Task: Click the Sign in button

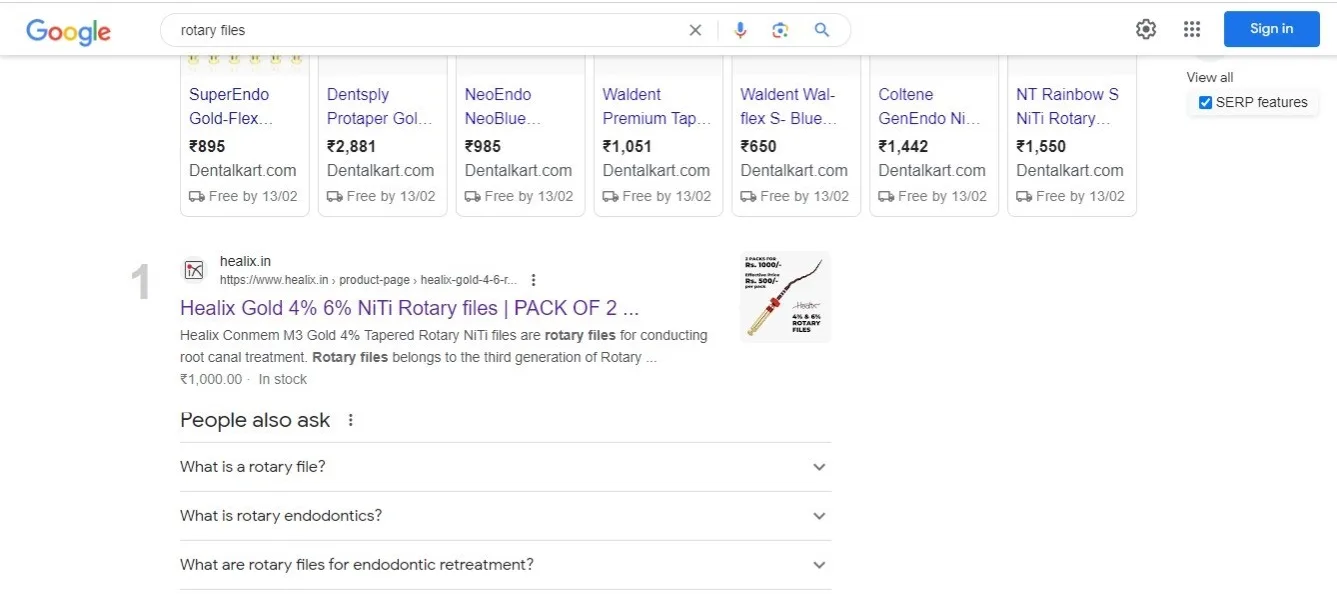Action: coord(1271,29)
